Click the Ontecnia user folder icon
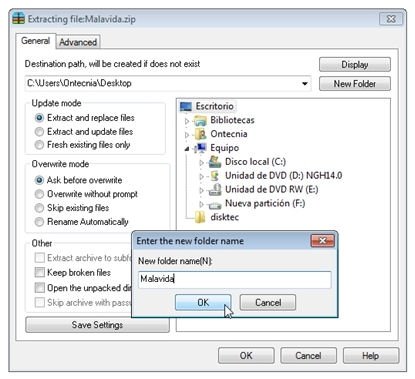This screenshot has width=415, height=379. 201,134
